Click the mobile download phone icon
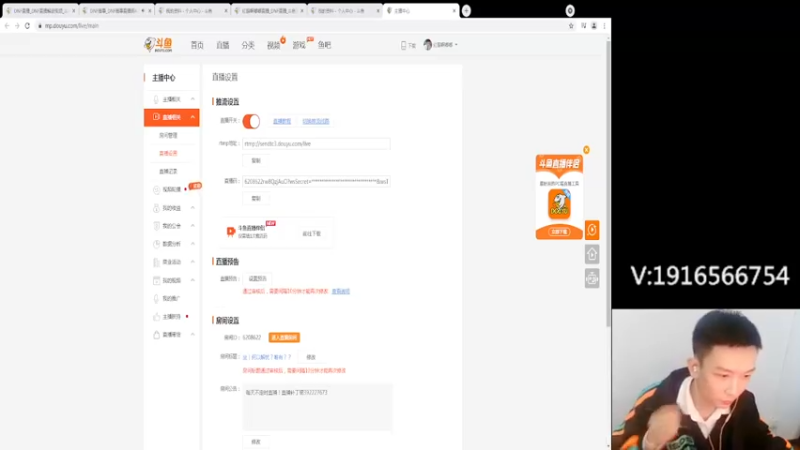Screen dimensions: 800x450 [404, 45]
